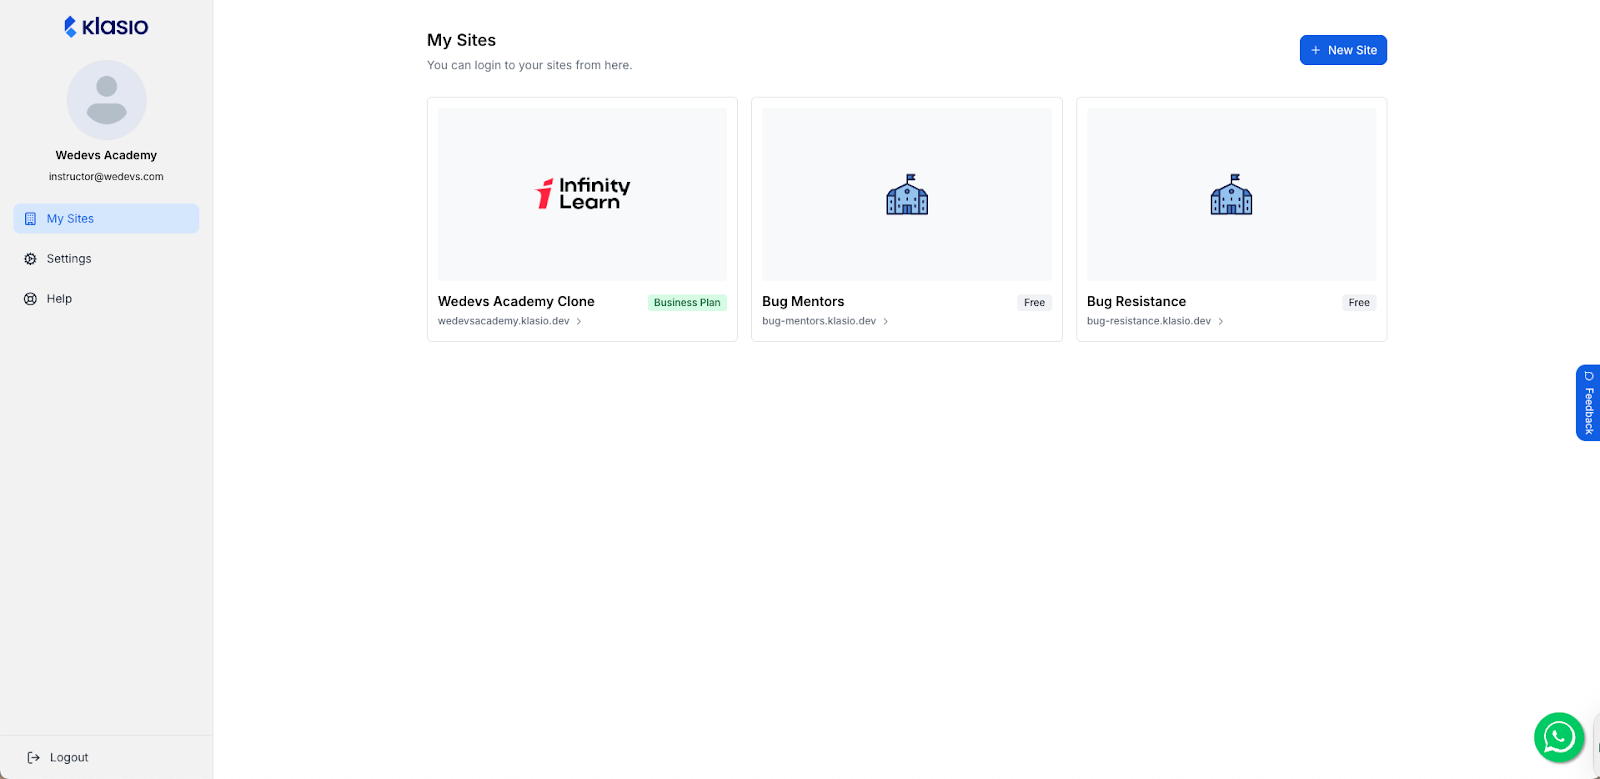Screen dimensions: 1600x779
Task: Click the Bug Resistance school icon
Action: pos(1231,195)
